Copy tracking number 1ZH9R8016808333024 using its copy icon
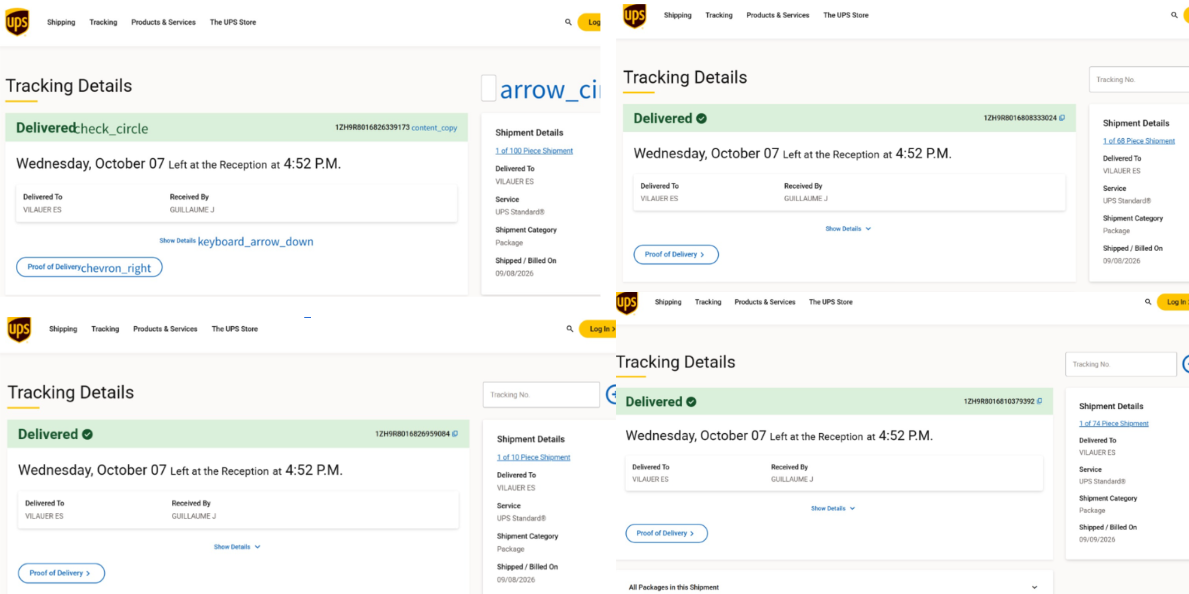The height and width of the screenshot is (594, 1189). point(1062,118)
